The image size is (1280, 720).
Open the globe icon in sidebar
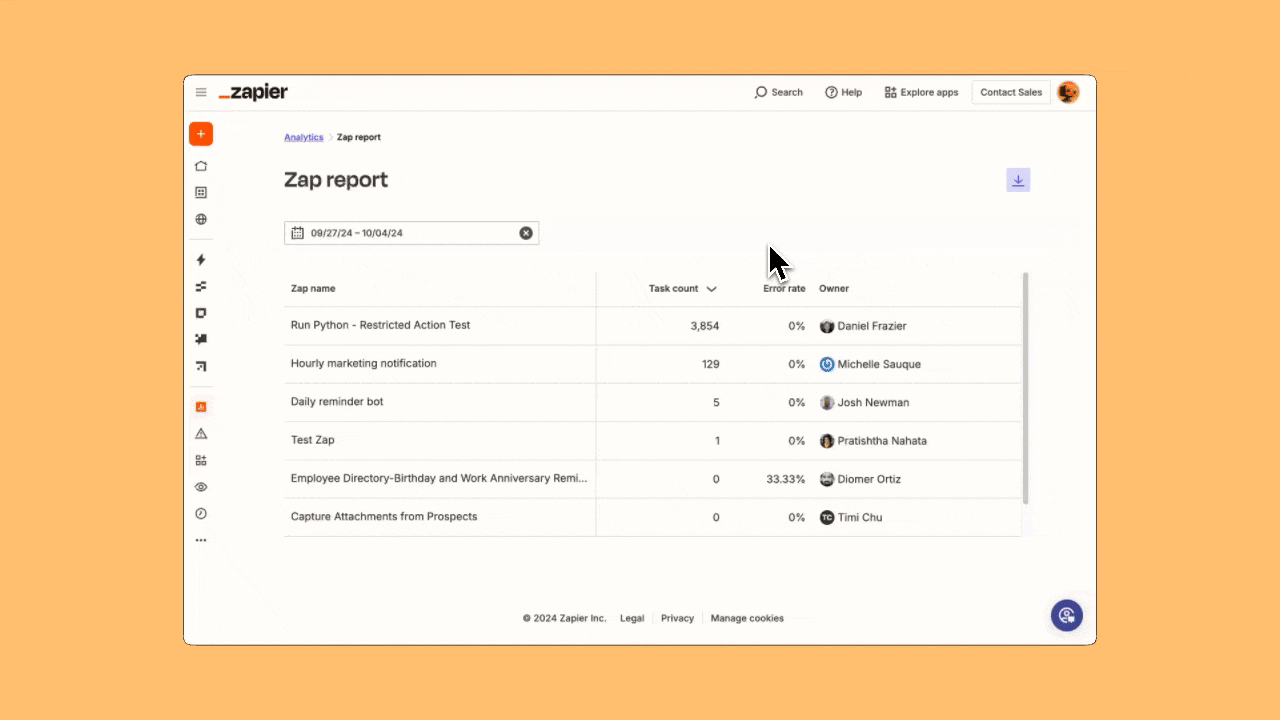tap(201, 219)
